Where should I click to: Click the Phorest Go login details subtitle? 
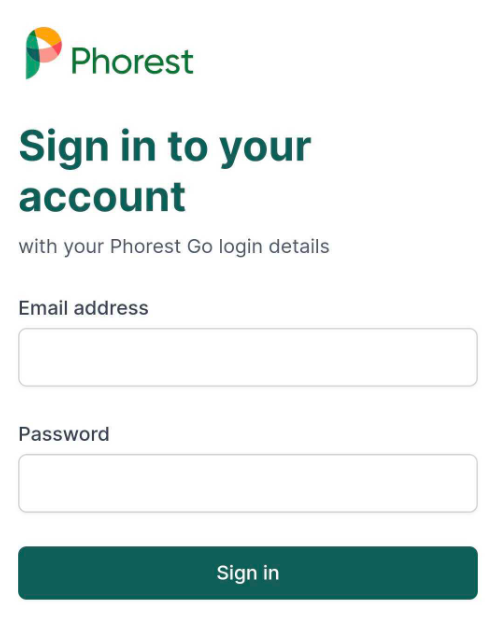coord(174,246)
